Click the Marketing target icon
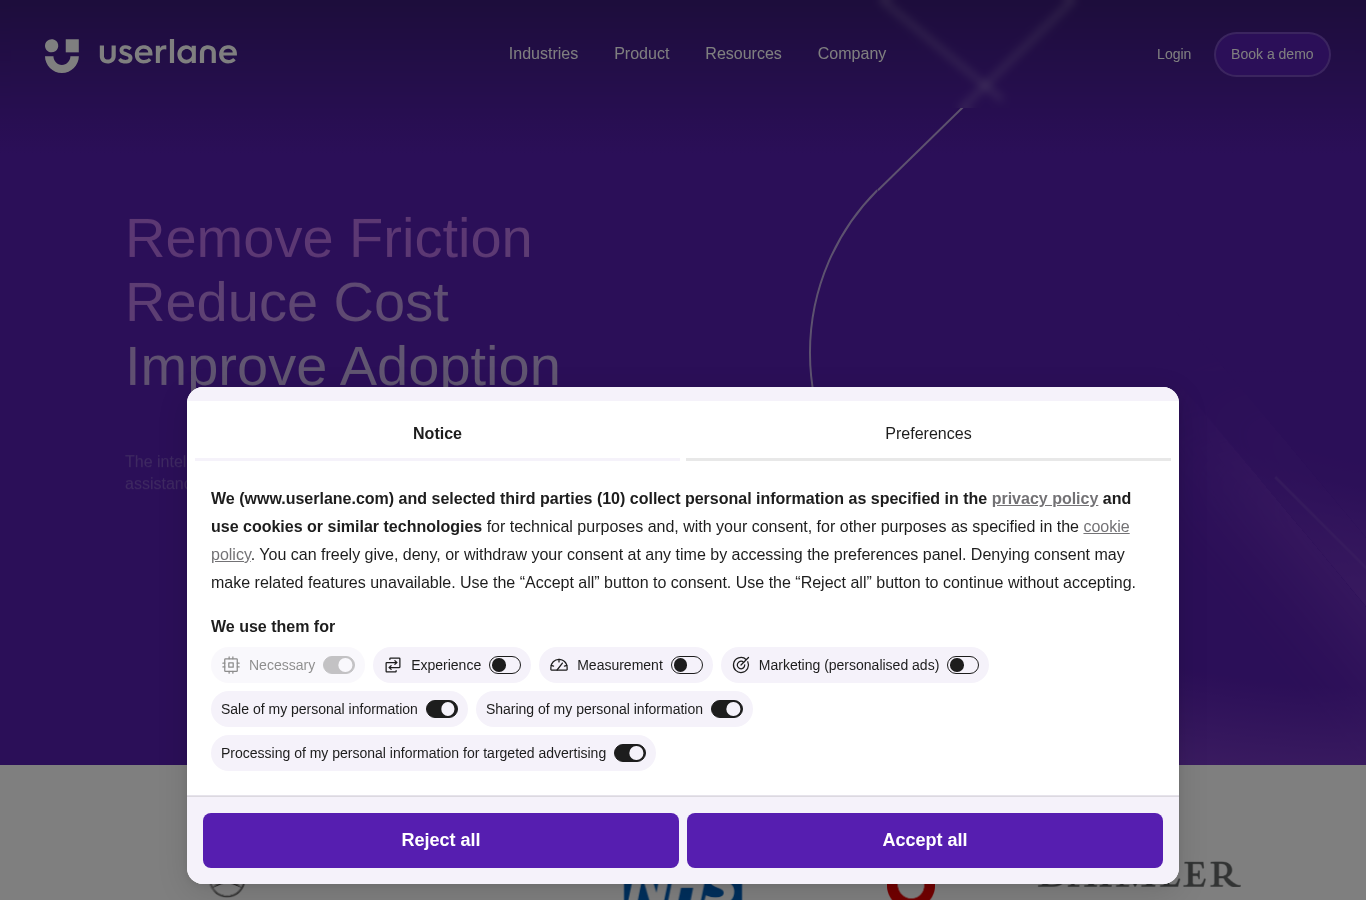Image resolution: width=1366 pixels, height=900 pixels. tap(741, 665)
